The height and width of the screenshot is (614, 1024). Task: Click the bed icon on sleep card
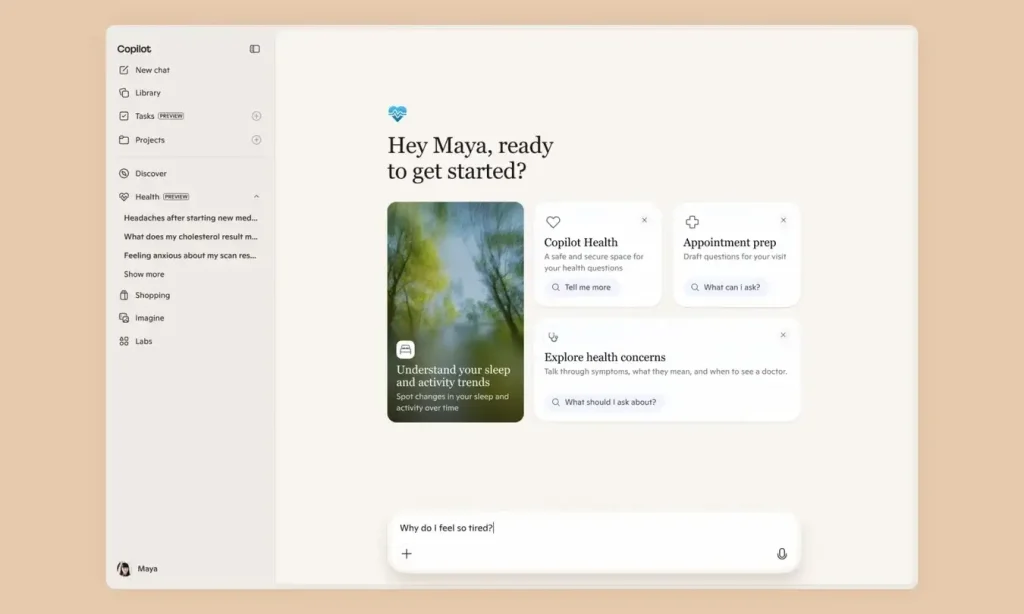click(405, 349)
